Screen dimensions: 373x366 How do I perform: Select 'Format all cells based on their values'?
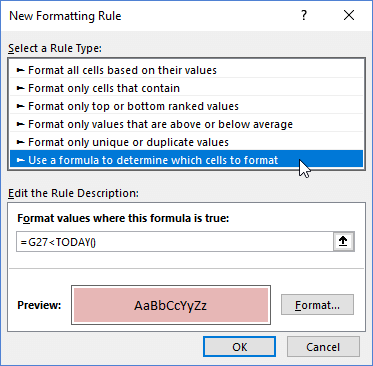point(186,70)
